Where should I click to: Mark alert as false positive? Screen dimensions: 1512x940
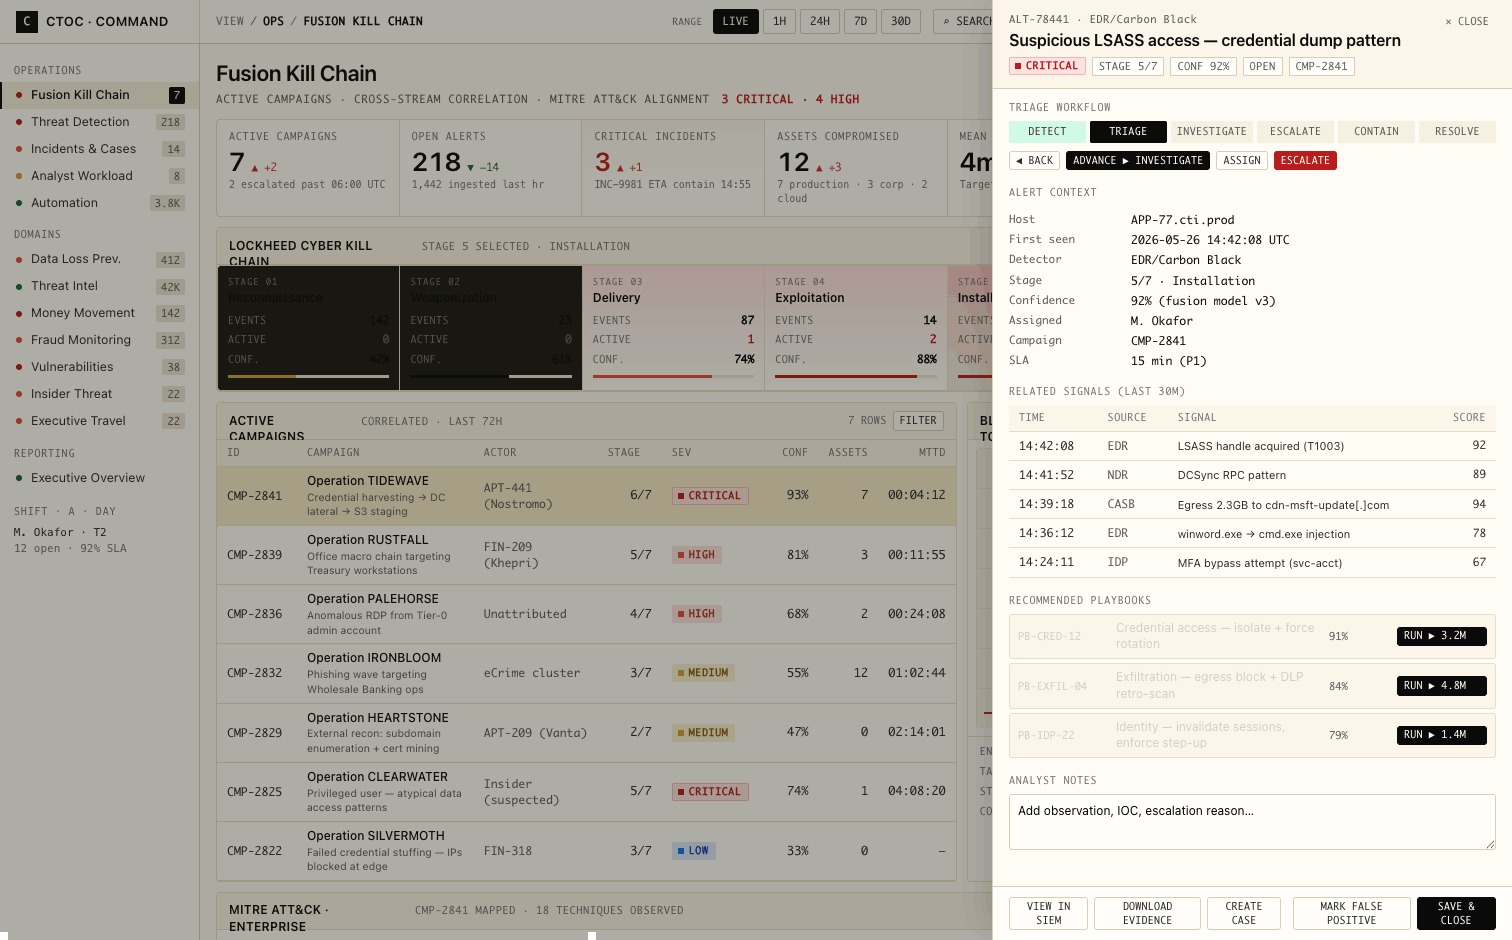coord(1351,913)
